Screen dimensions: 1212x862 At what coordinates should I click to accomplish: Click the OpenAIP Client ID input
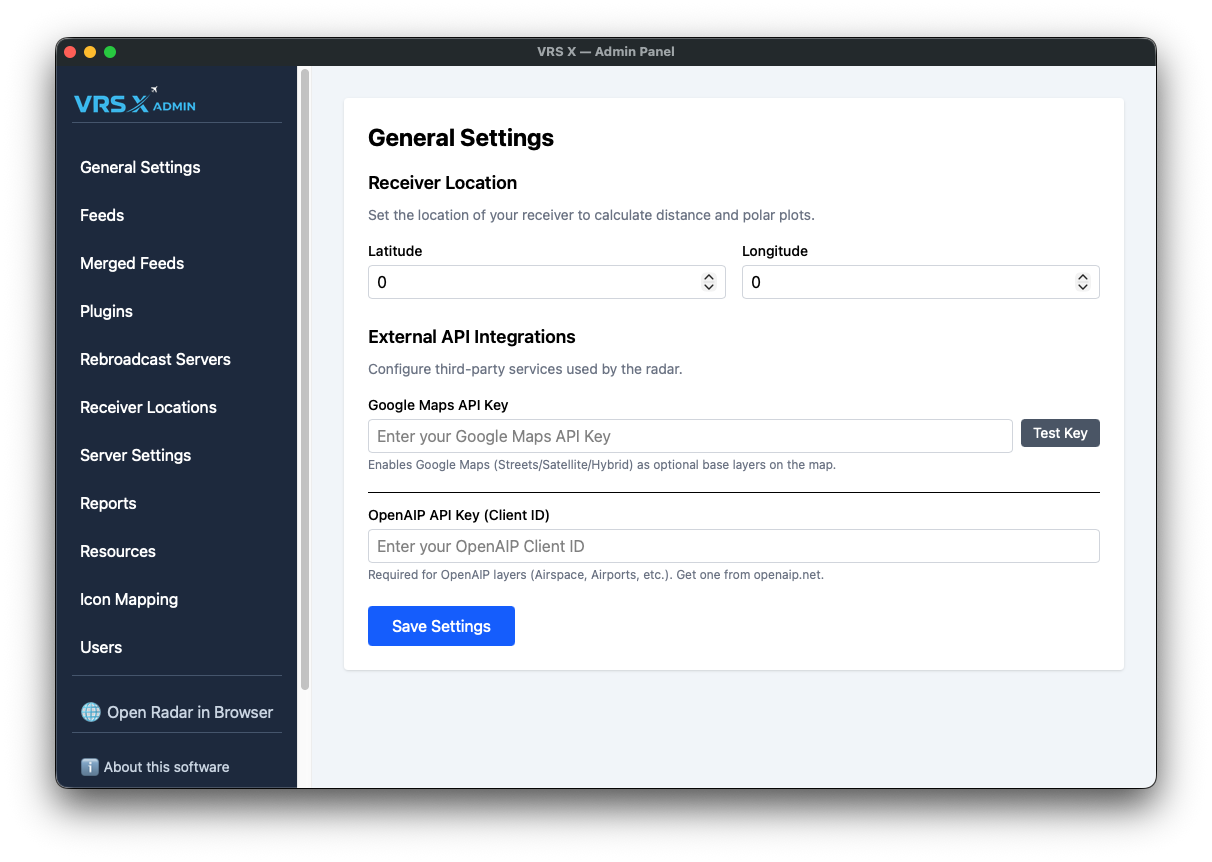point(733,546)
